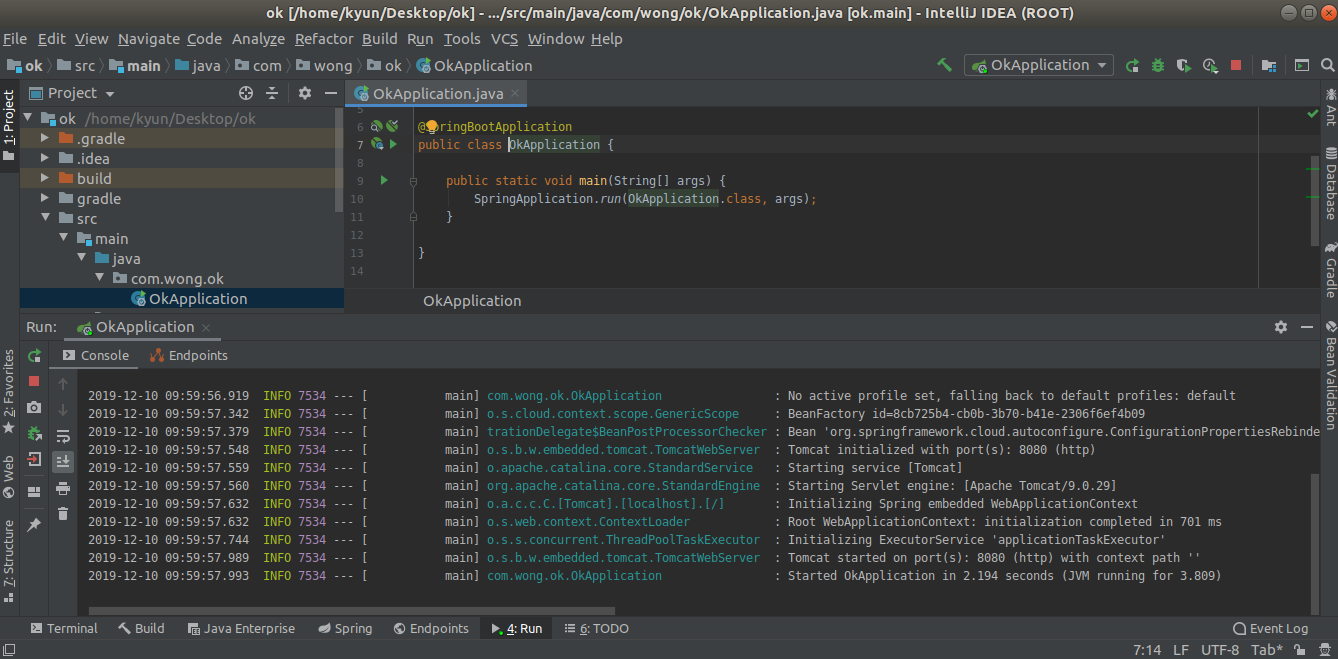Open Project panel gear settings
The width and height of the screenshot is (1338, 659).
305,93
